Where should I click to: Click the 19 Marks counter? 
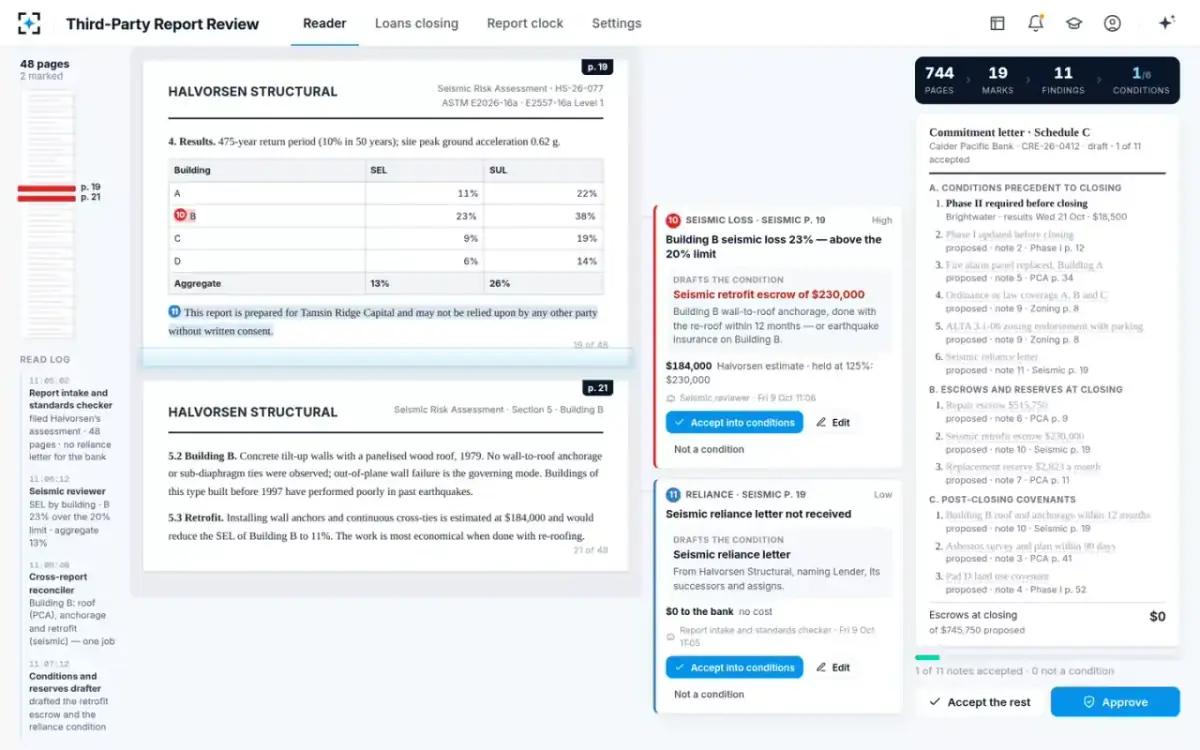point(998,79)
